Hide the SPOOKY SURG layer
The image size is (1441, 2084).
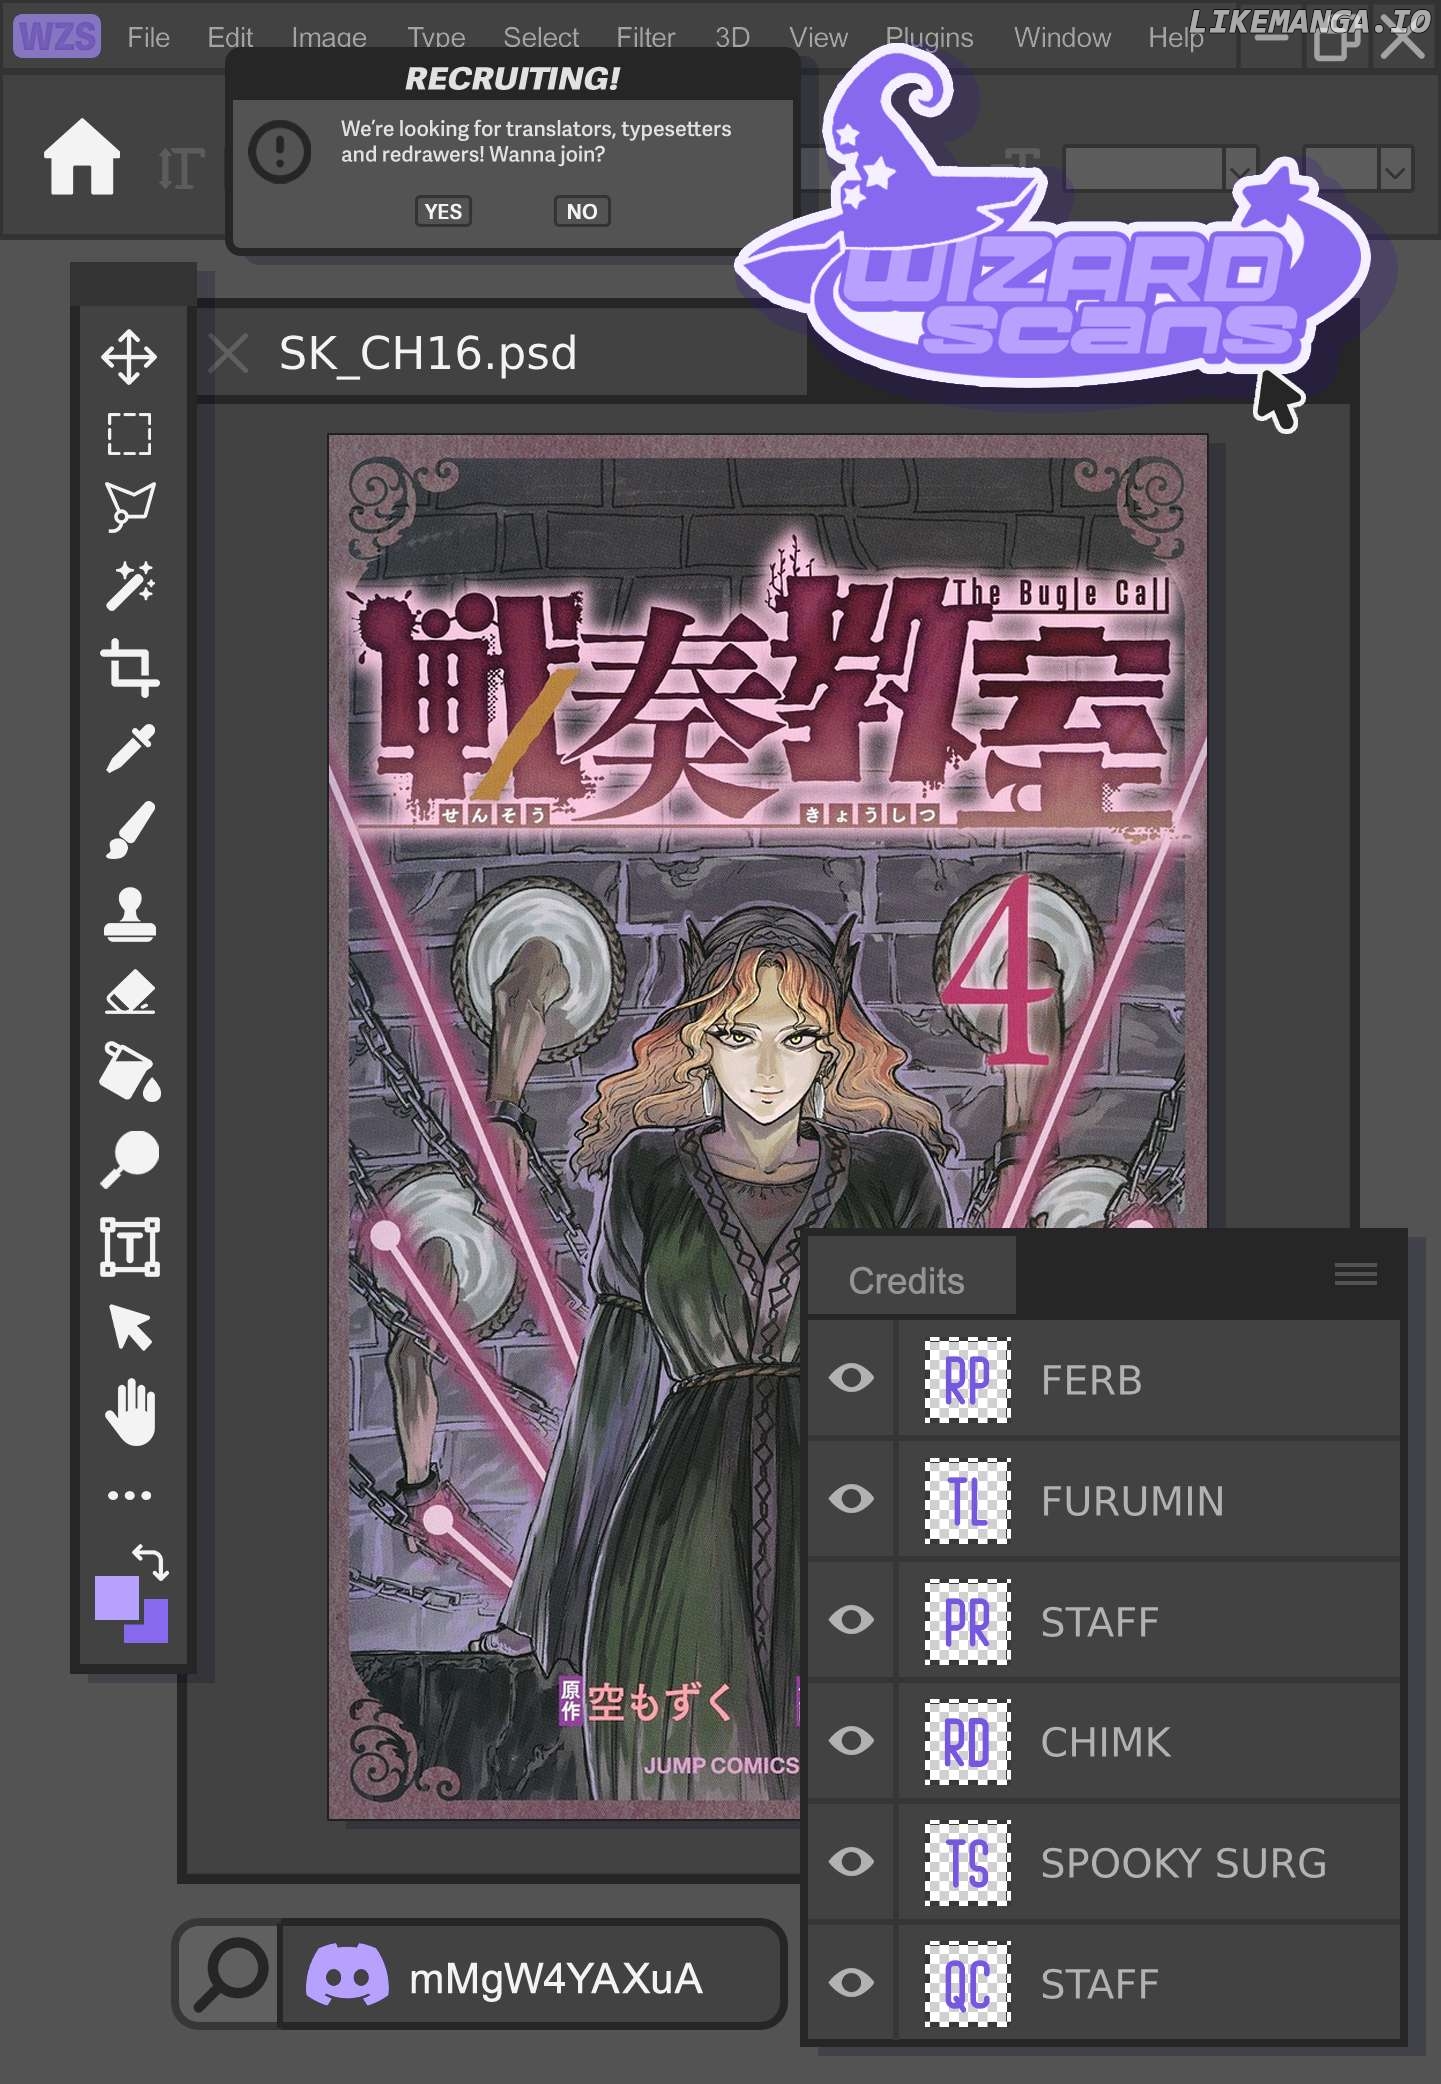tap(851, 1861)
